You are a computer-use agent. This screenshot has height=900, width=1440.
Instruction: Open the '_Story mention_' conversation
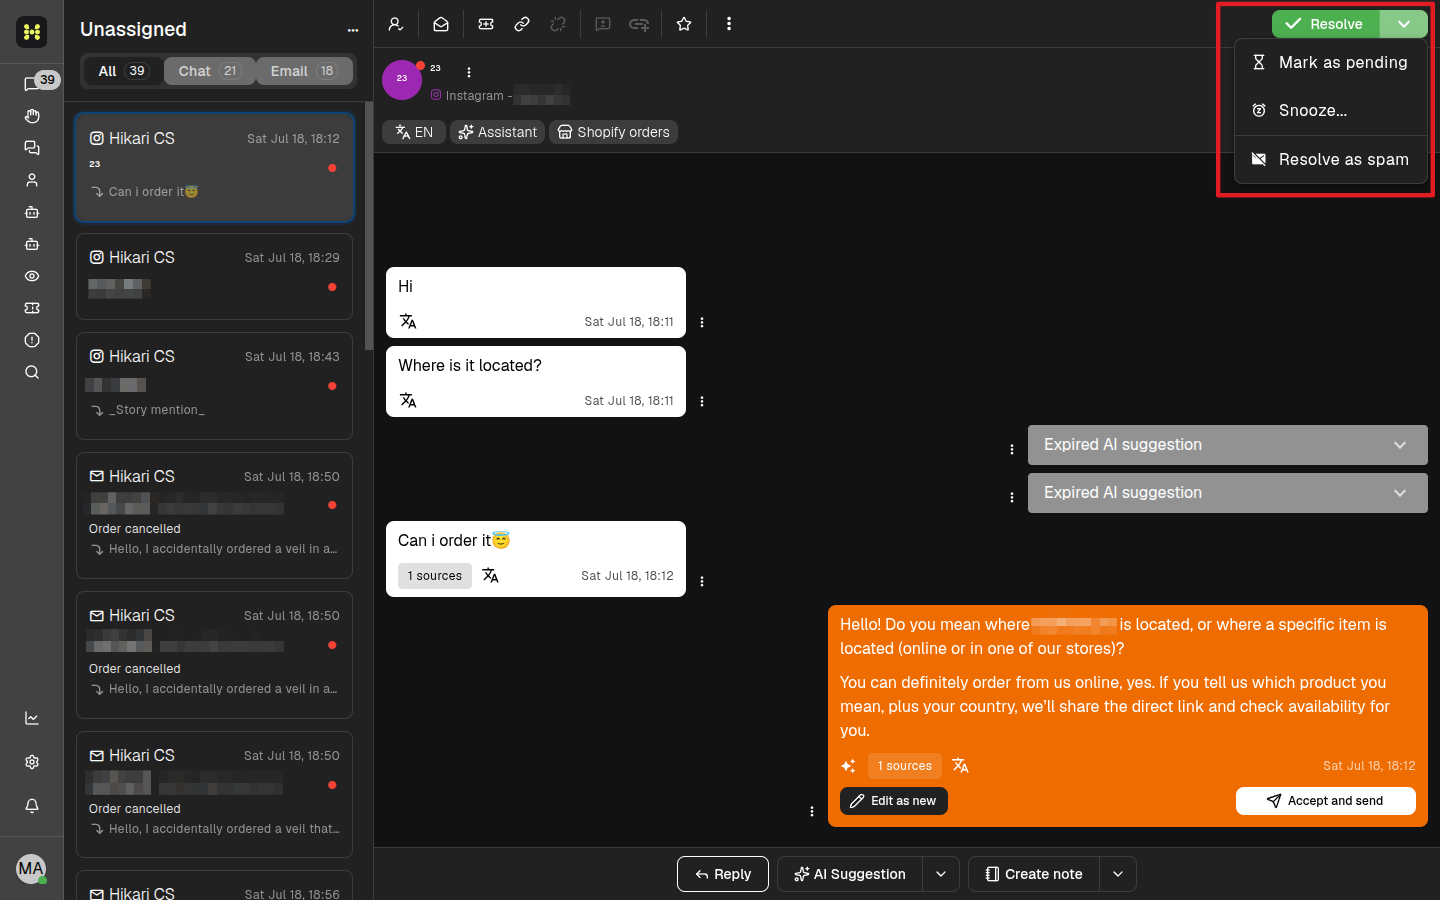point(214,386)
